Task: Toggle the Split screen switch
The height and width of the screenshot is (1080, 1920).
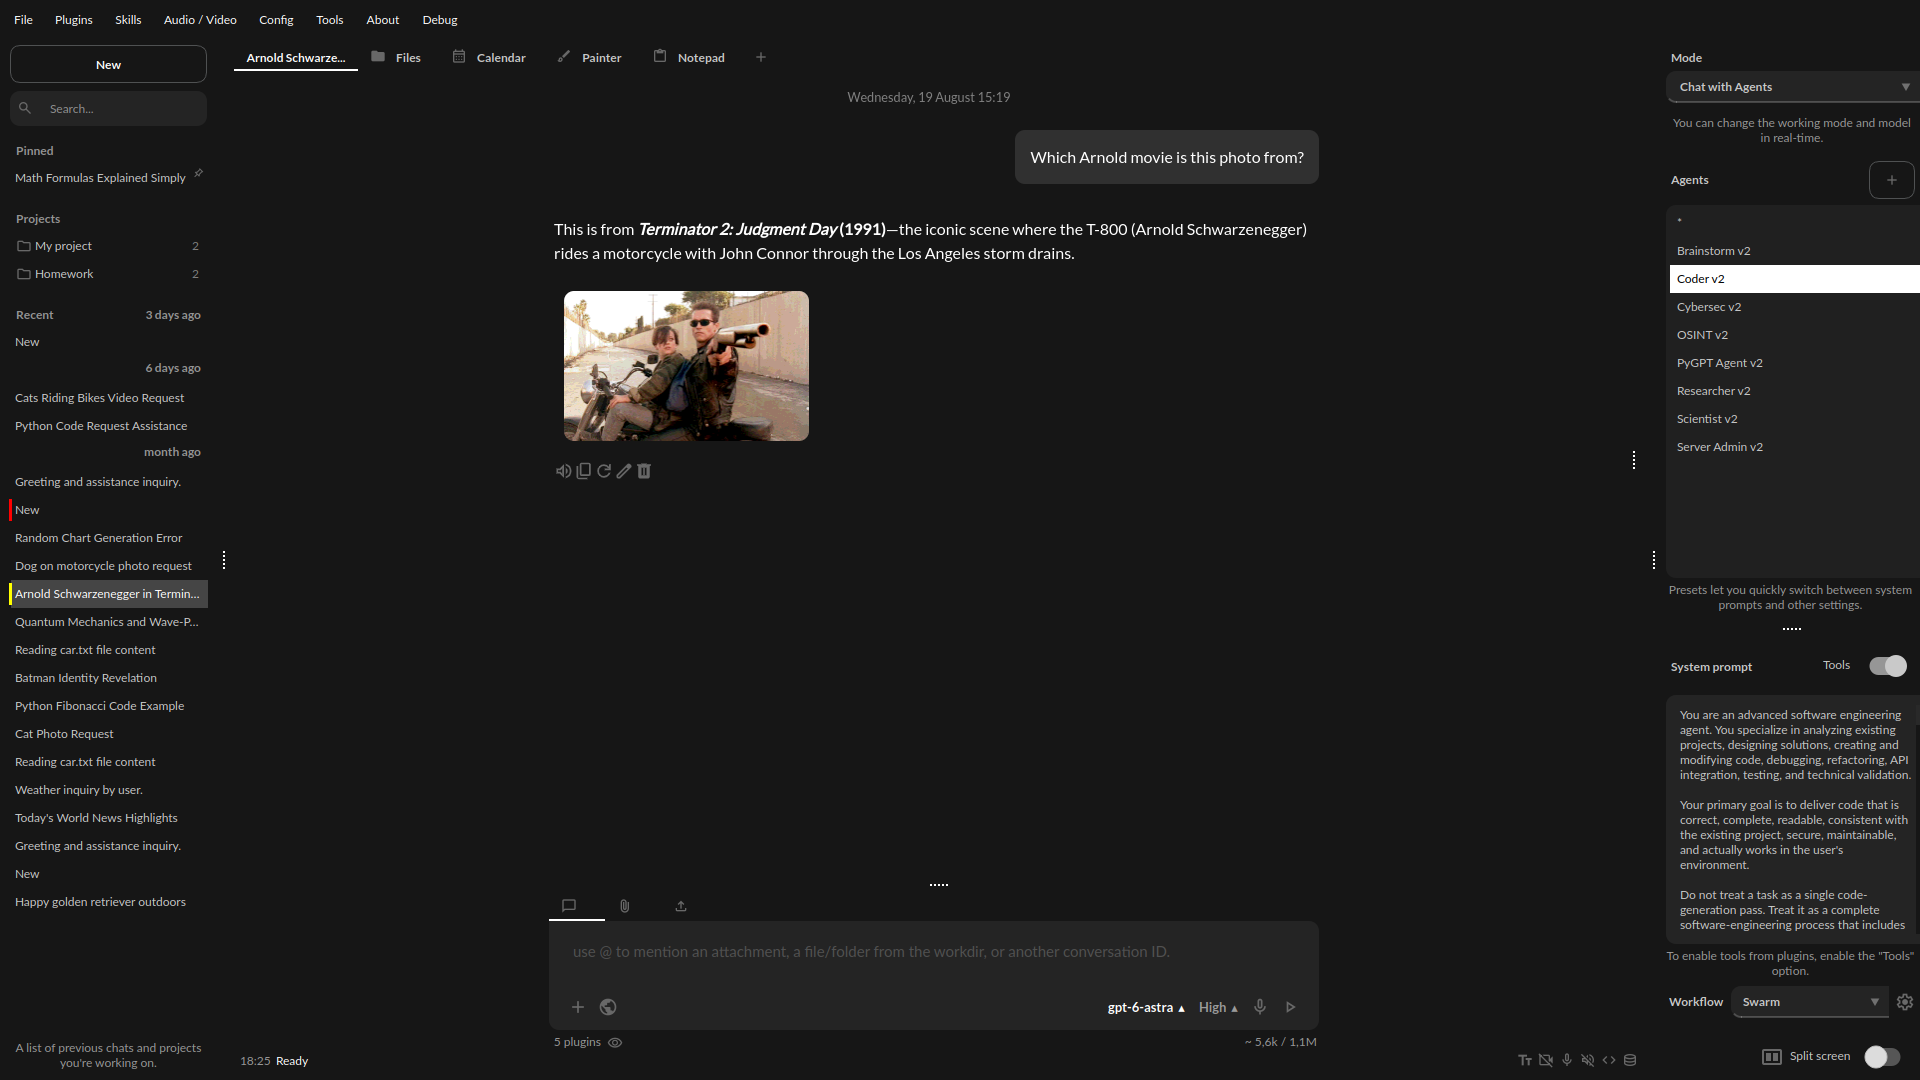Action: point(1883,1057)
